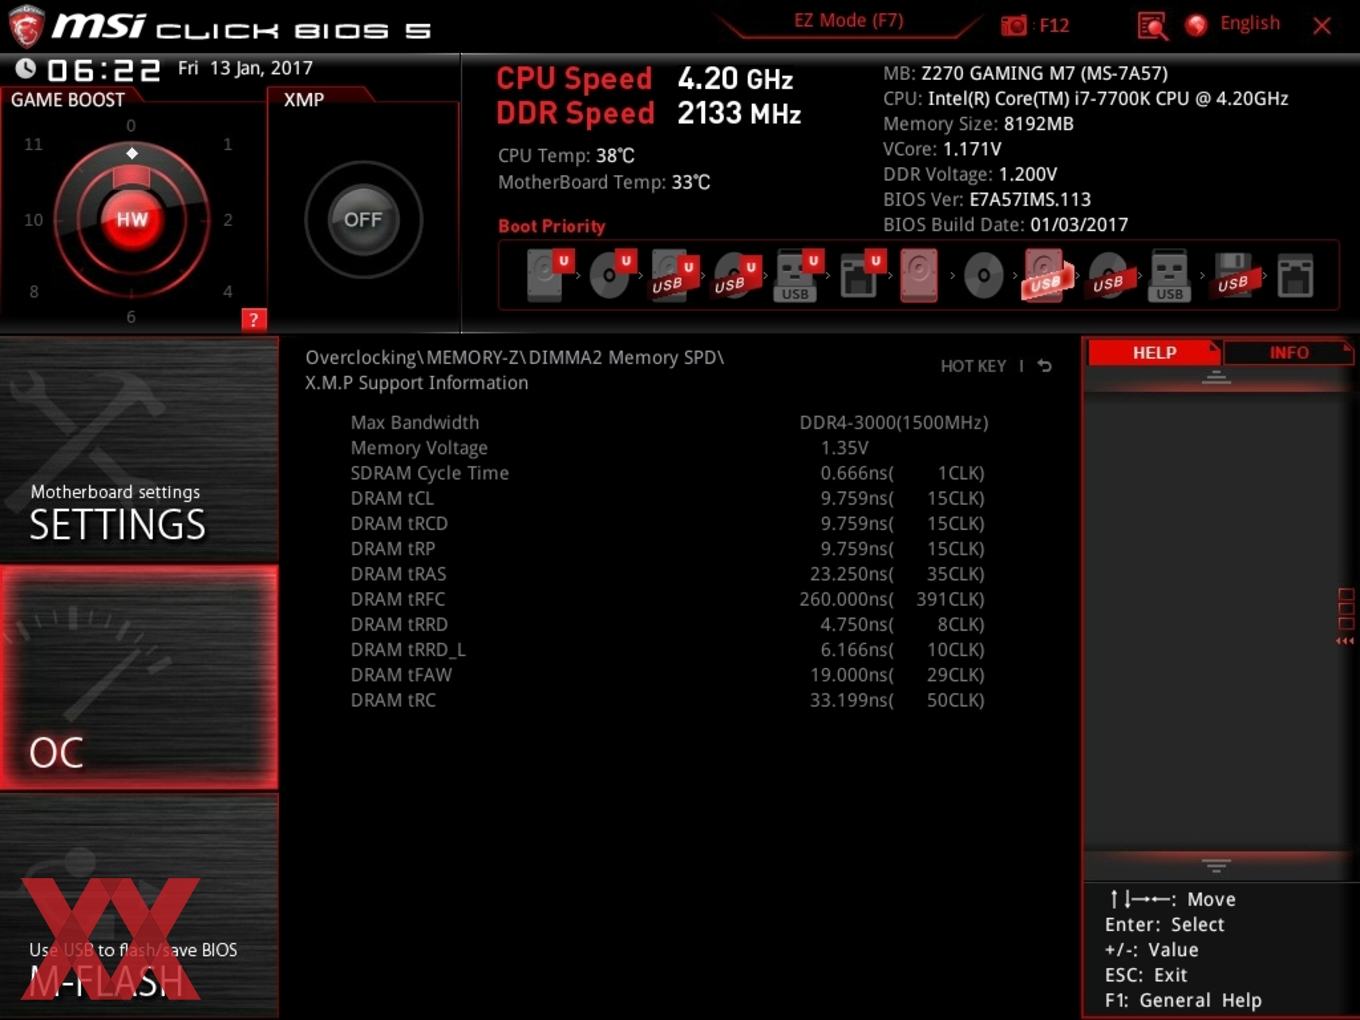Screen dimensions: 1360x1020
Task: Click the Boot Priority label
Action: click(552, 226)
